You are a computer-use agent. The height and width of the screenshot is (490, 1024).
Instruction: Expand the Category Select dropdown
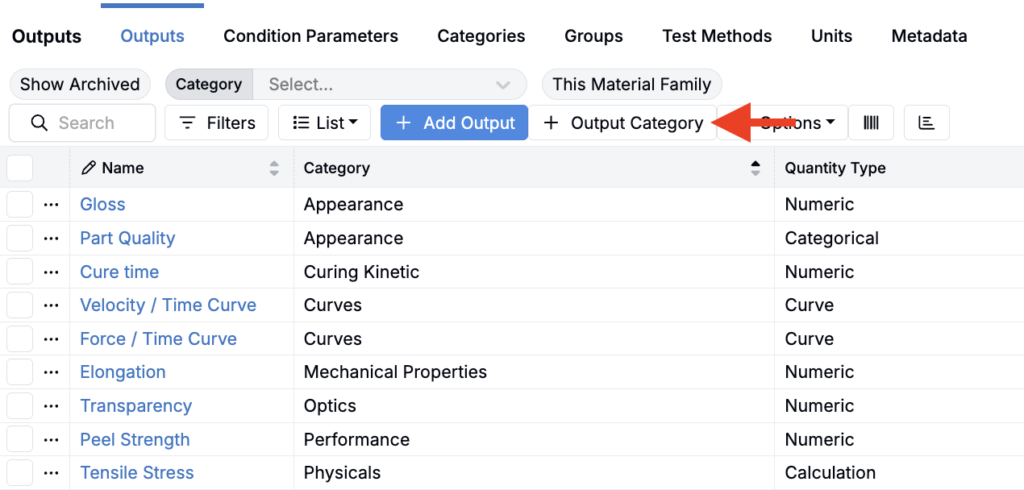click(x=390, y=85)
